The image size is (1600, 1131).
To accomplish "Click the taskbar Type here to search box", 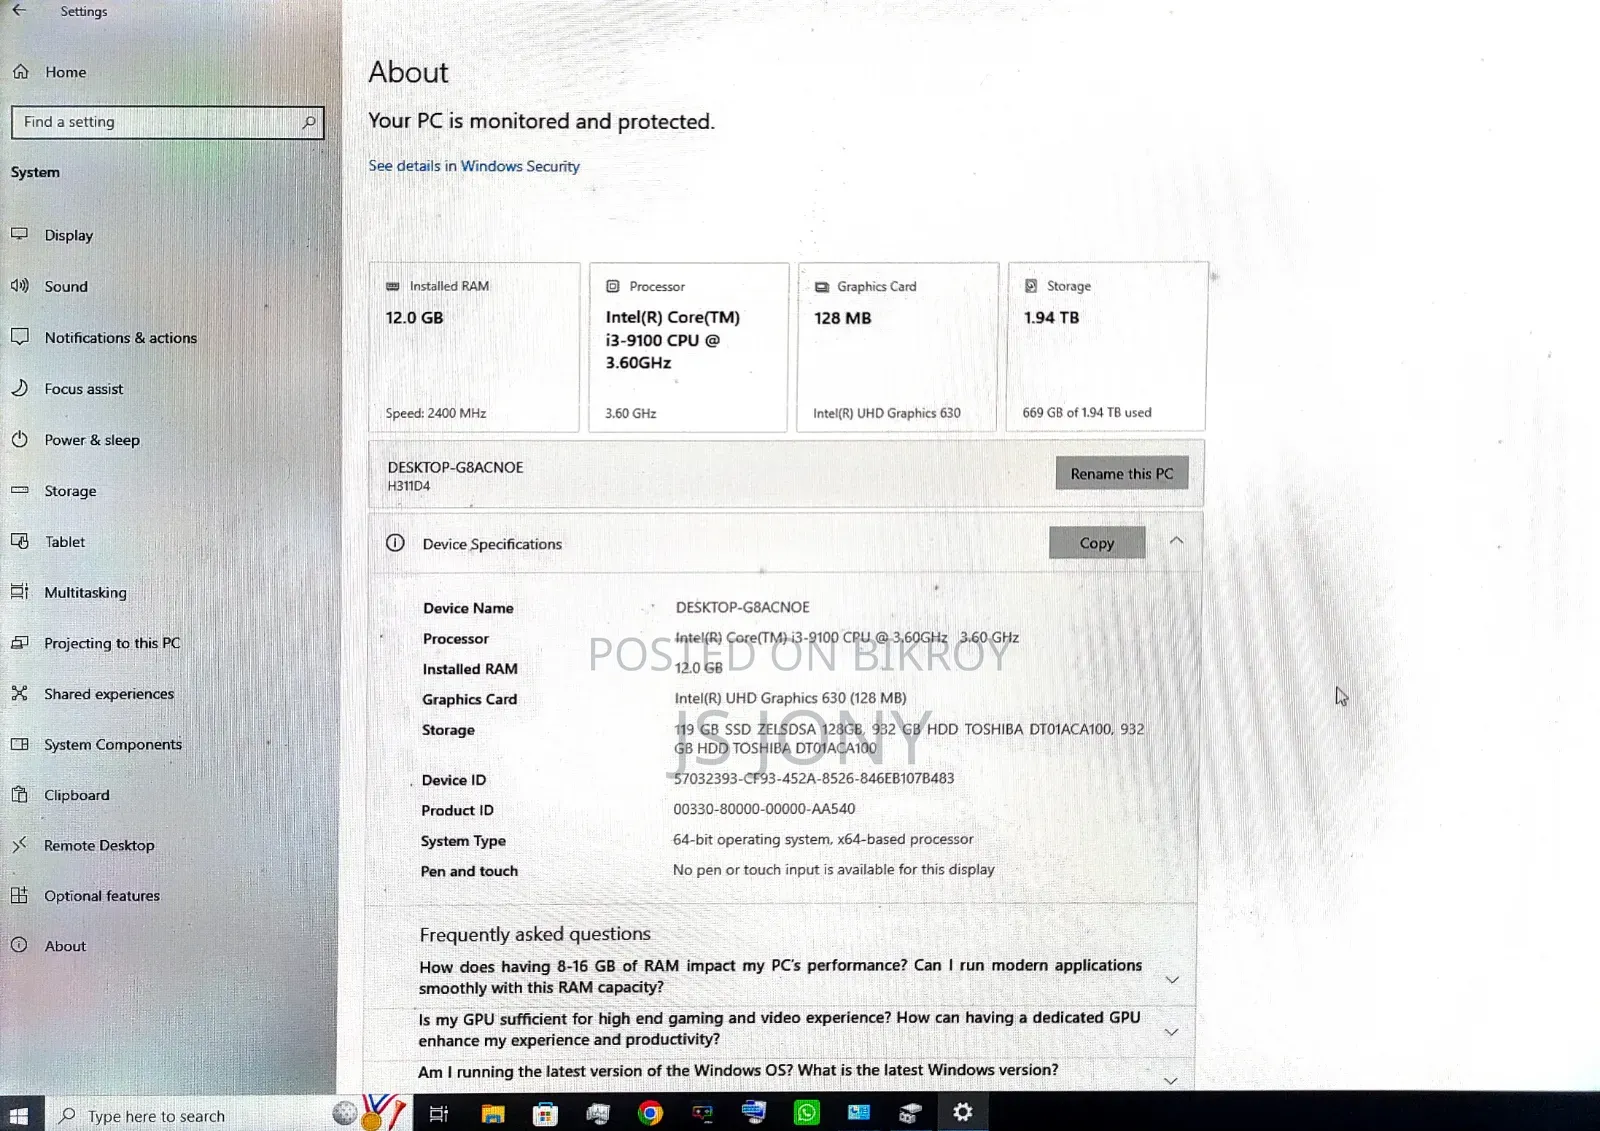I will [x=190, y=1116].
